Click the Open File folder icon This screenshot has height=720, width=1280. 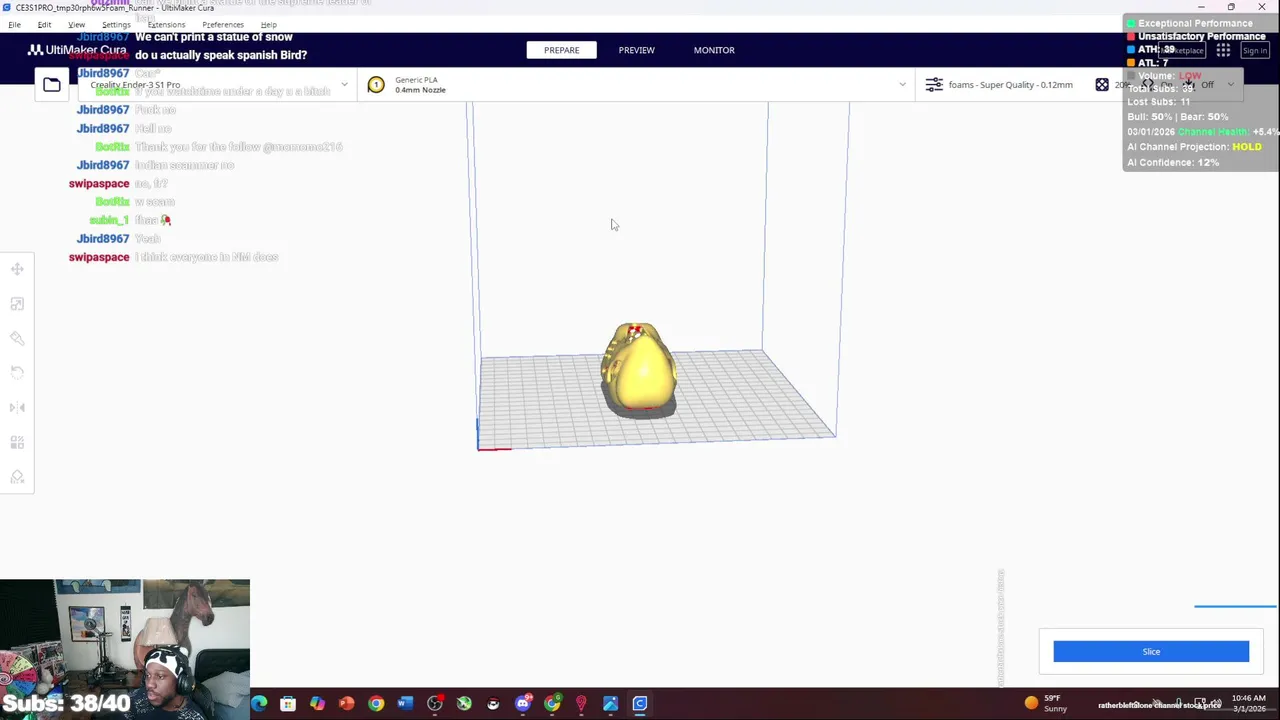click(x=51, y=85)
